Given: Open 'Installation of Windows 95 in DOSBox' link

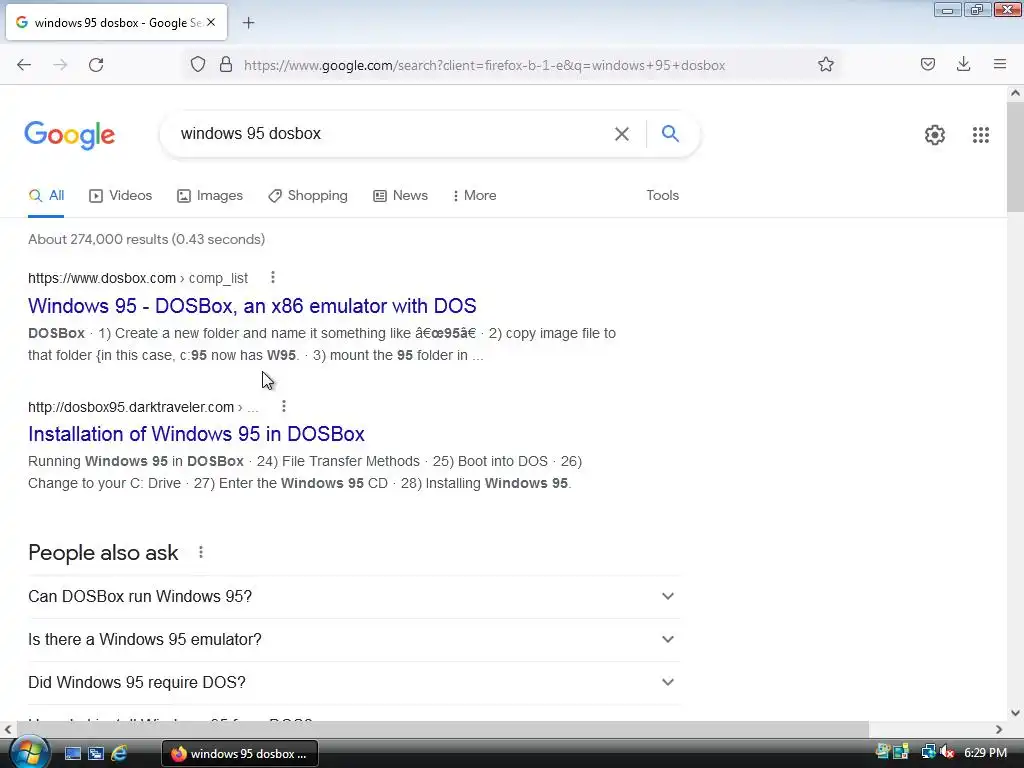Looking at the screenshot, I should pos(196,434).
